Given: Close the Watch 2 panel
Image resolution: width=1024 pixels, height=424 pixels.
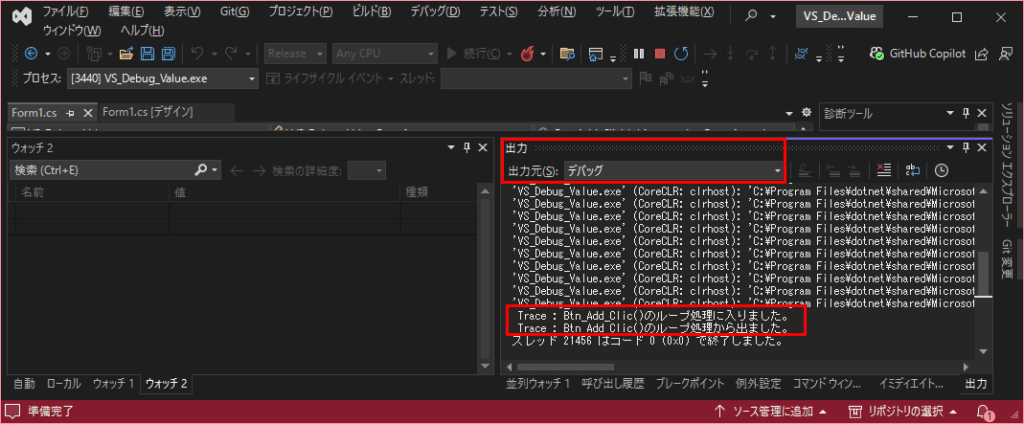Looking at the screenshot, I should pyautogui.click(x=483, y=148).
